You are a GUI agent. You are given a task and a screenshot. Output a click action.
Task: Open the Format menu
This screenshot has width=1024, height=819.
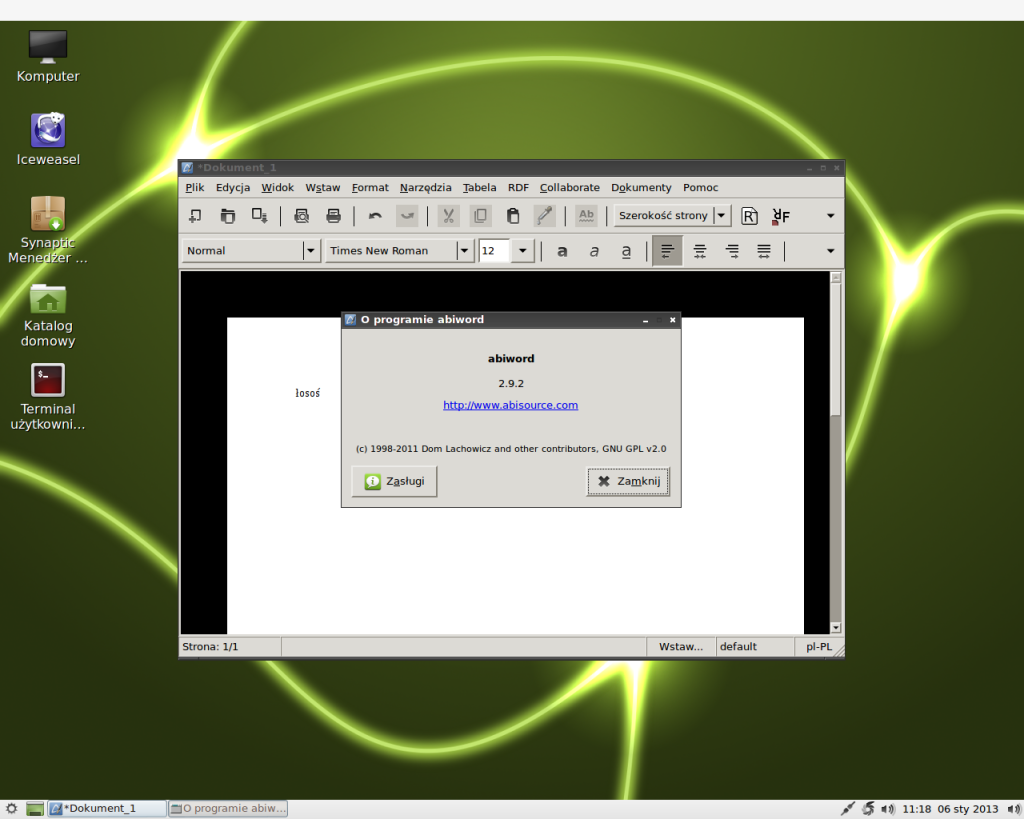(x=370, y=187)
